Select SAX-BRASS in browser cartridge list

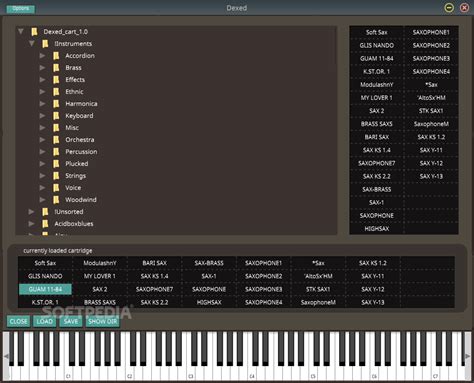[377, 189]
